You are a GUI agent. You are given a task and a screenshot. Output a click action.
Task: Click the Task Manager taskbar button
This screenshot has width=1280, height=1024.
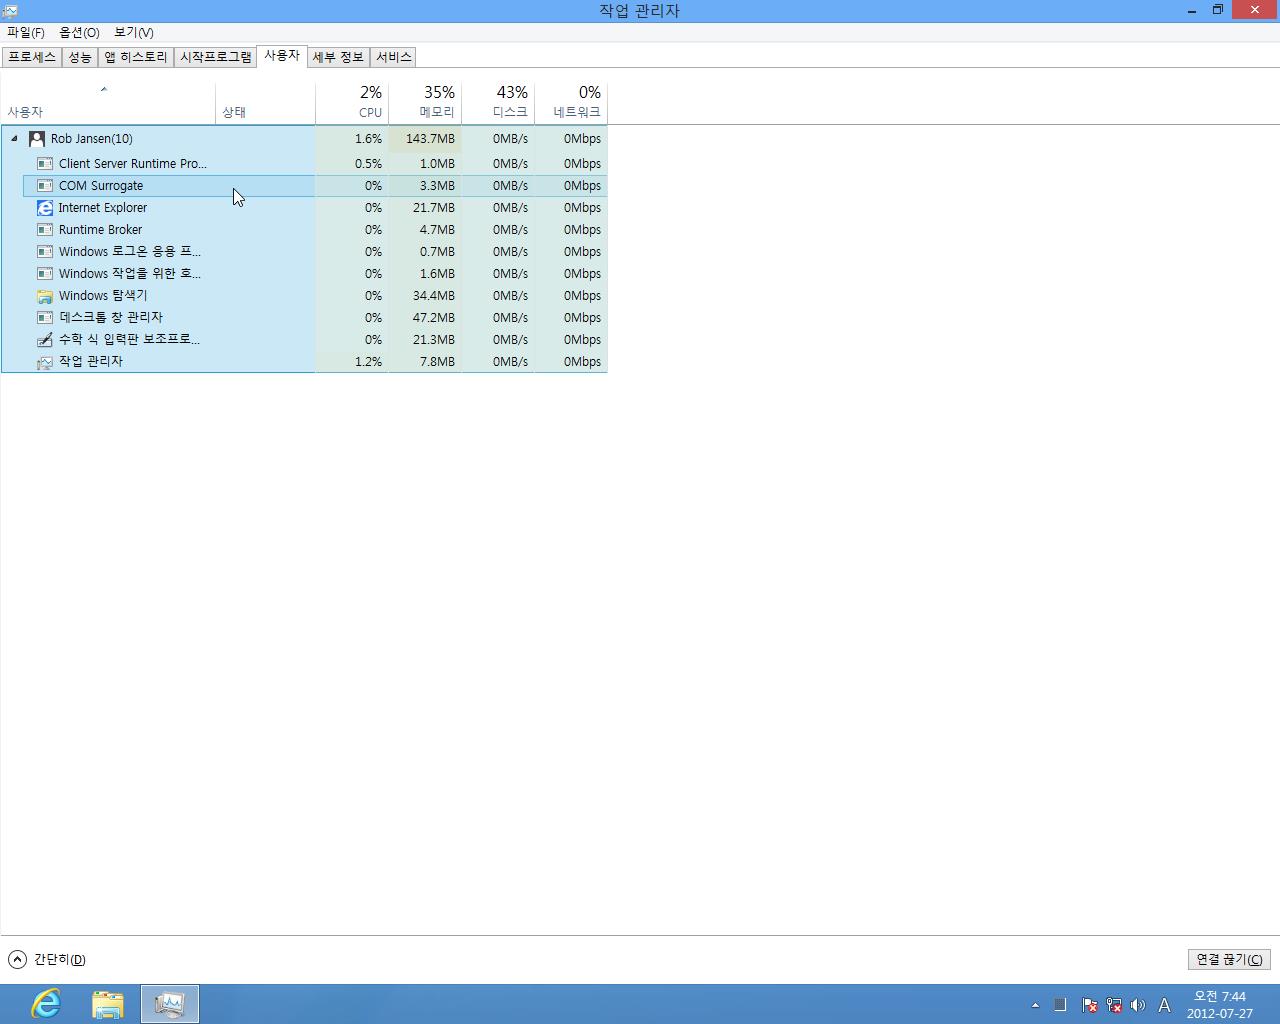click(x=170, y=1004)
